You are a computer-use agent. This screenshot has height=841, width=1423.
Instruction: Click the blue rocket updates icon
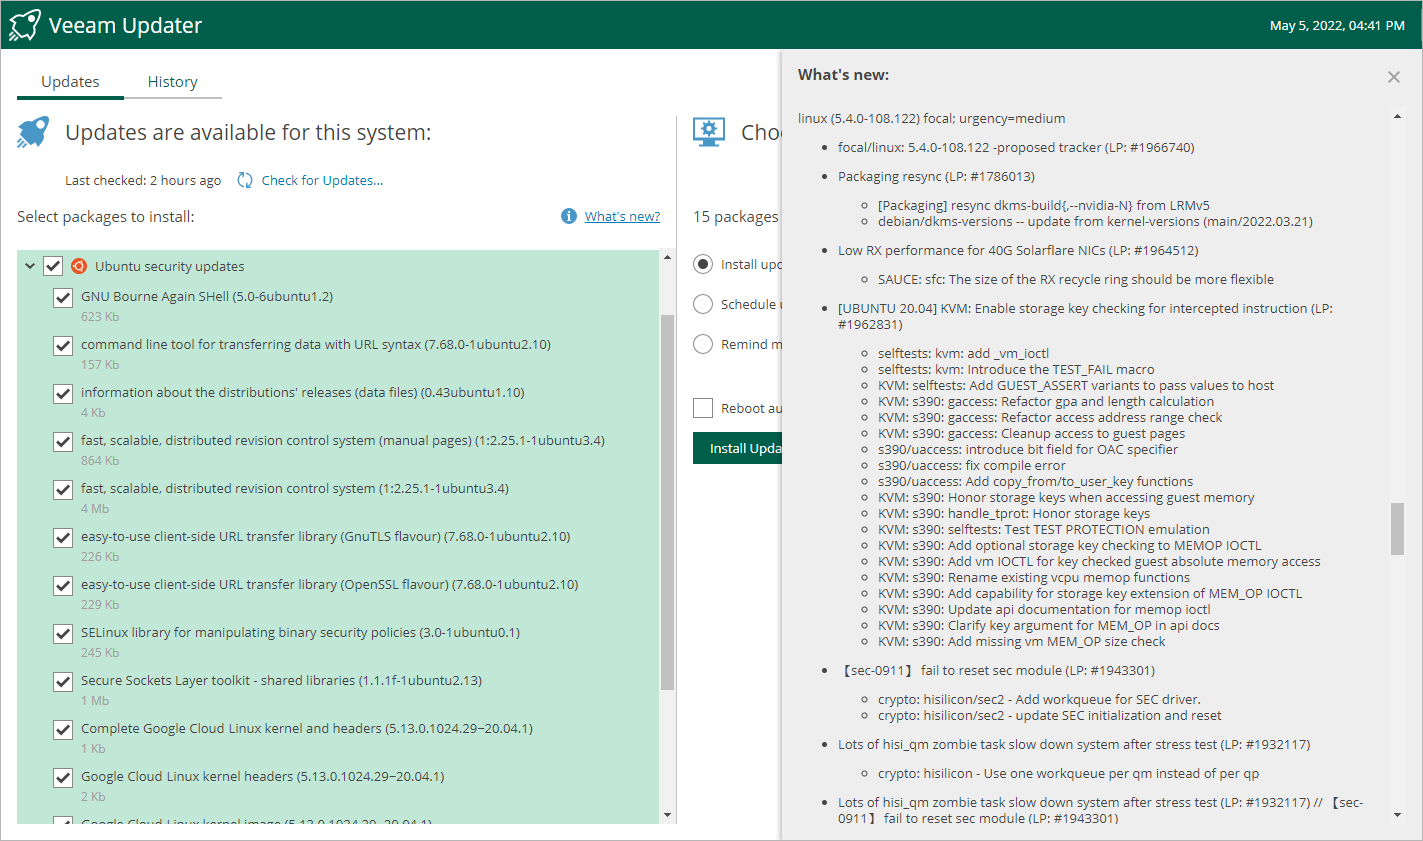pyautogui.click(x=33, y=132)
